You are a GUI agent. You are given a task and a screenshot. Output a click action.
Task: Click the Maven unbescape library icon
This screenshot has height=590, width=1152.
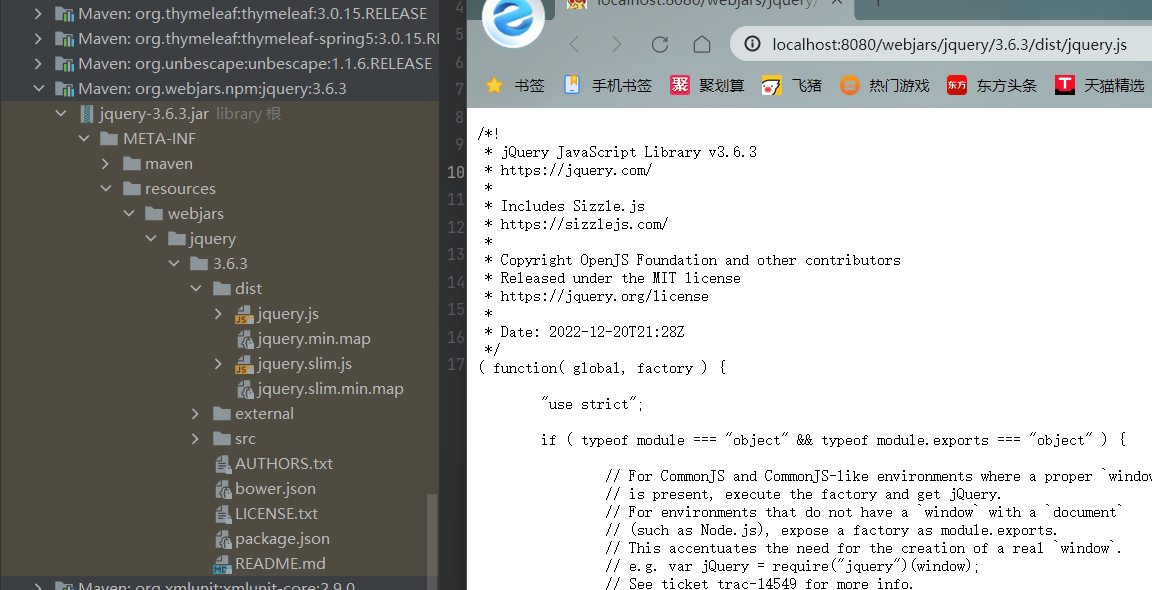point(65,64)
